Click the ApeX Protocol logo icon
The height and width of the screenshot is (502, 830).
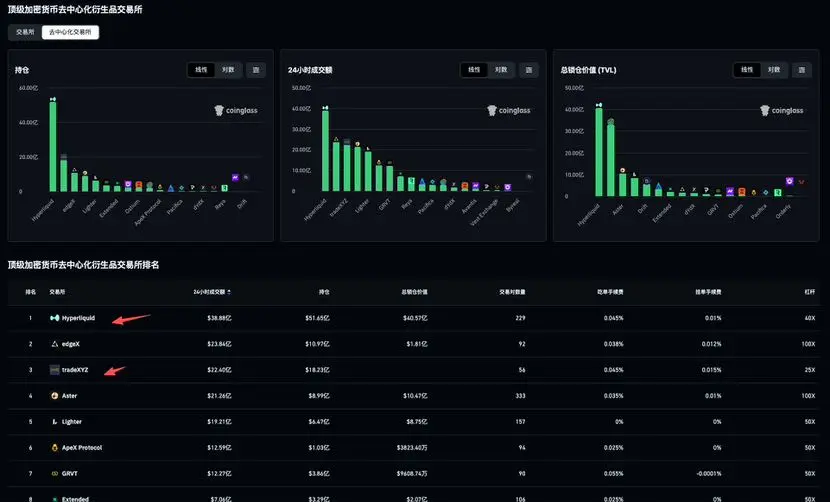coord(54,447)
